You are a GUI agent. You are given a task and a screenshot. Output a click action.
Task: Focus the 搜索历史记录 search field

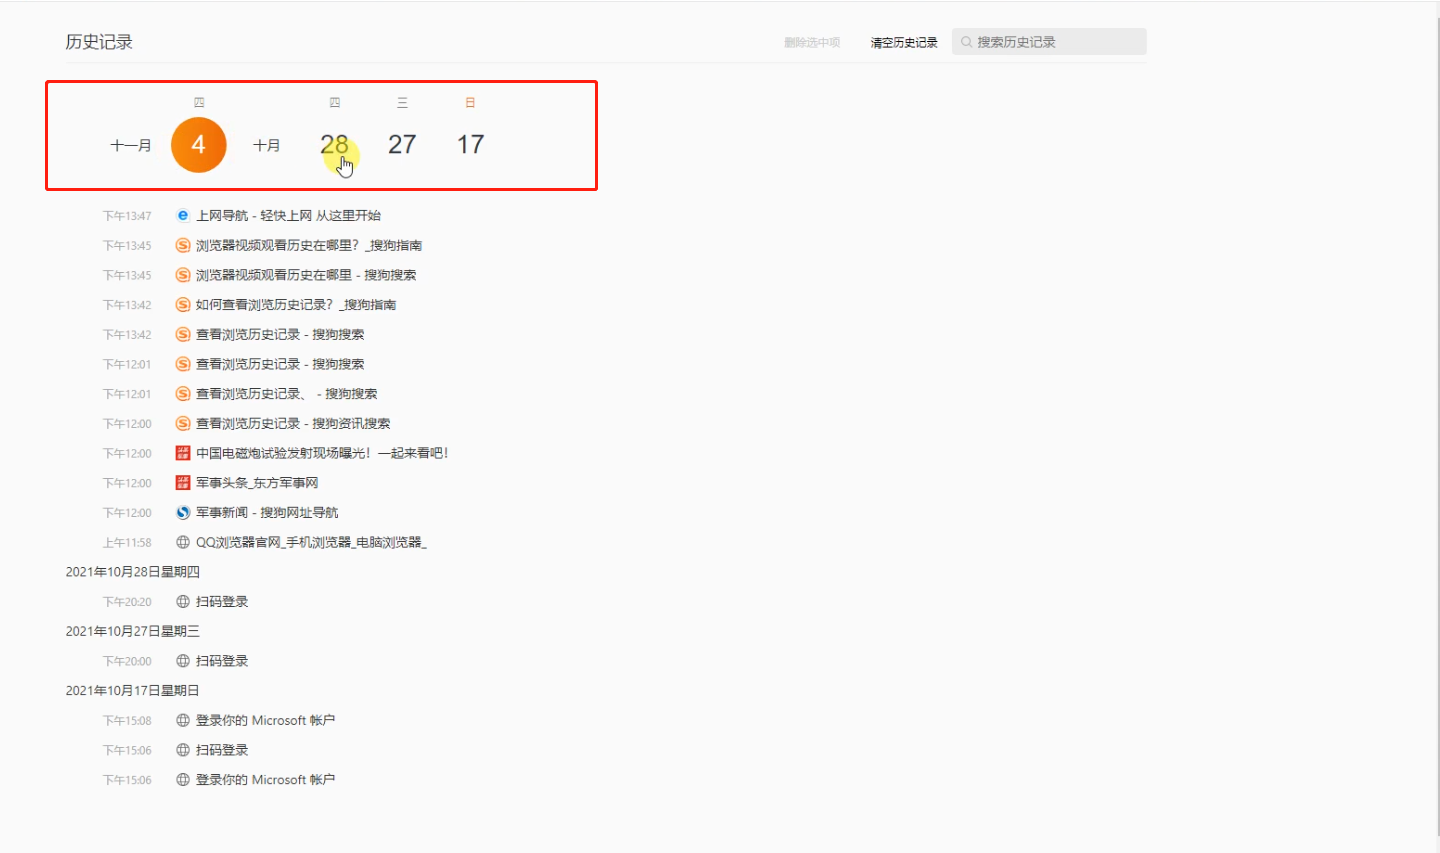1049,42
